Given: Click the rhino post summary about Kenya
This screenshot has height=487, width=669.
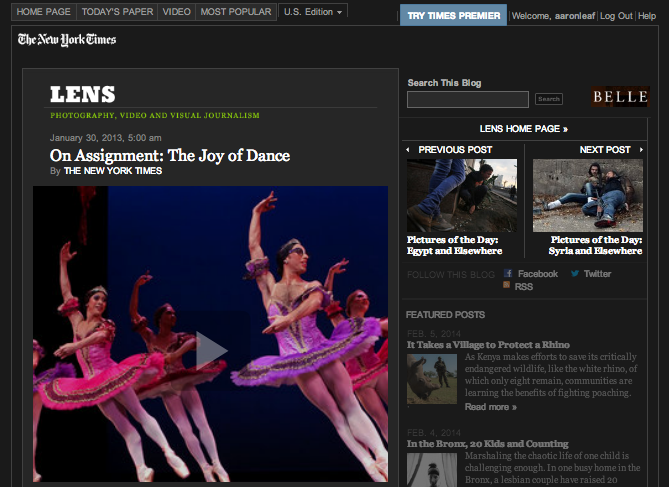Looking at the screenshot, I should 551,374.
